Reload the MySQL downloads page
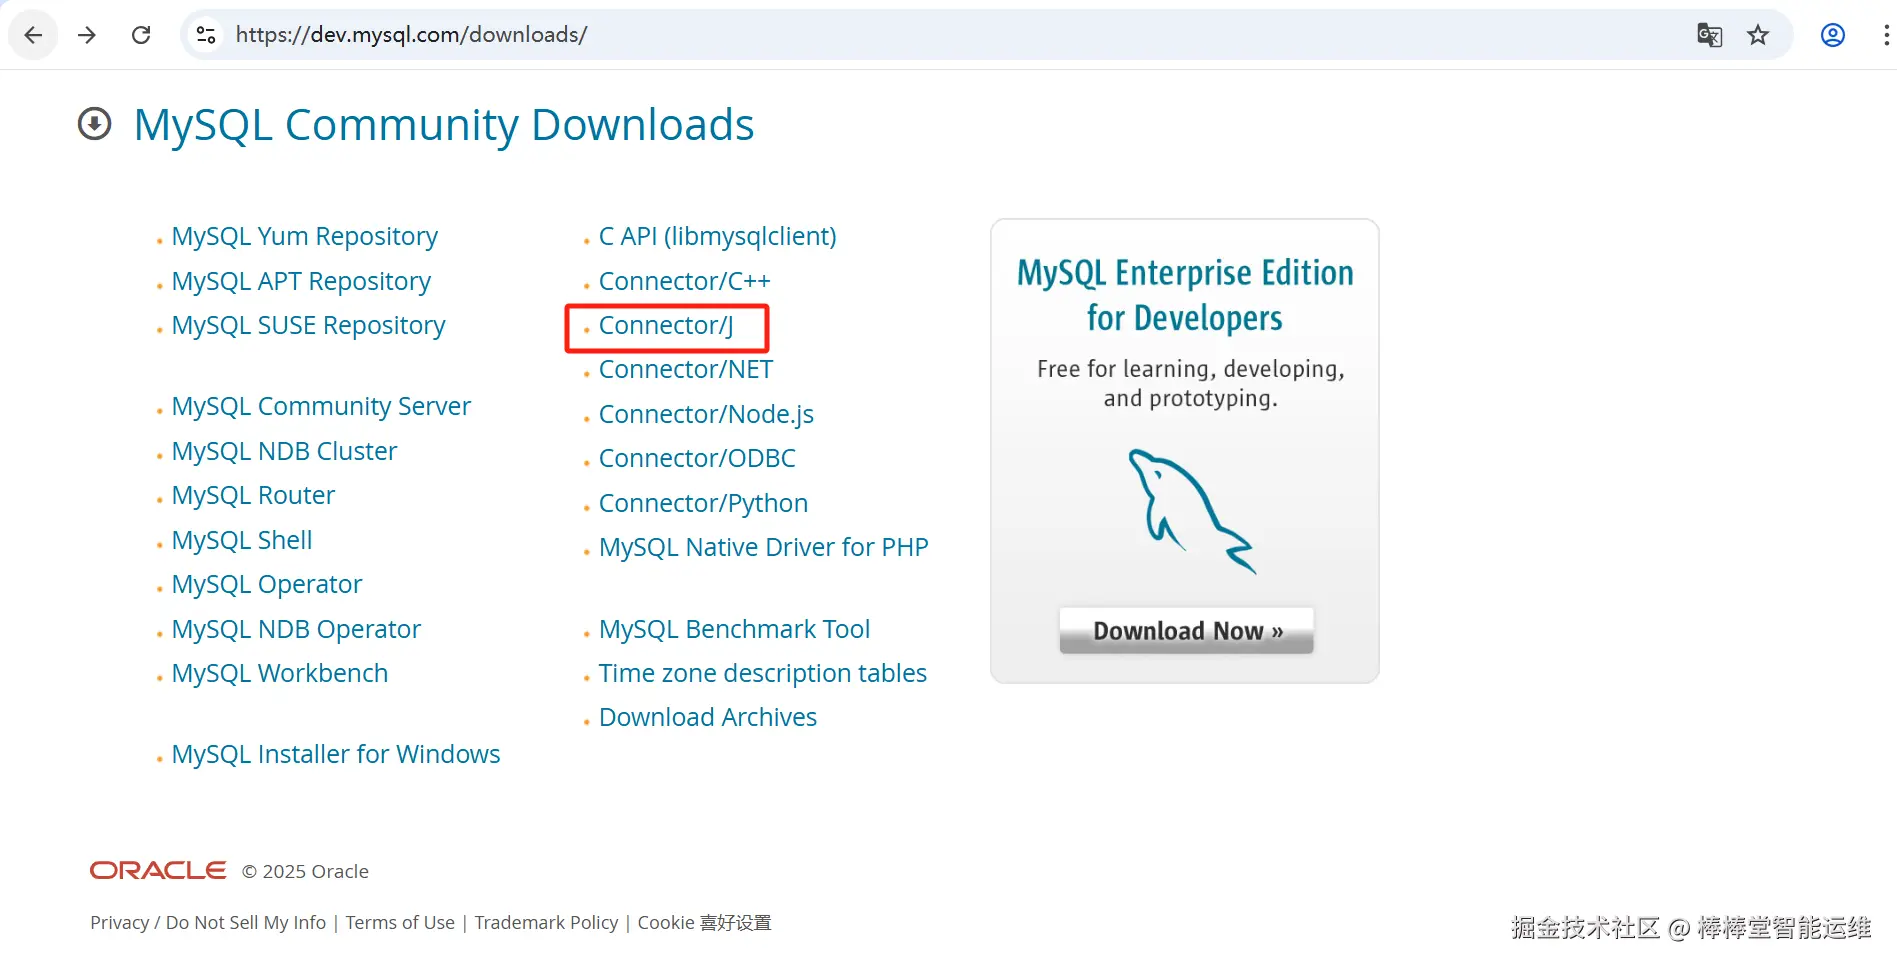The height and width of the screenshot is (967, 1897). click(141, 35)
